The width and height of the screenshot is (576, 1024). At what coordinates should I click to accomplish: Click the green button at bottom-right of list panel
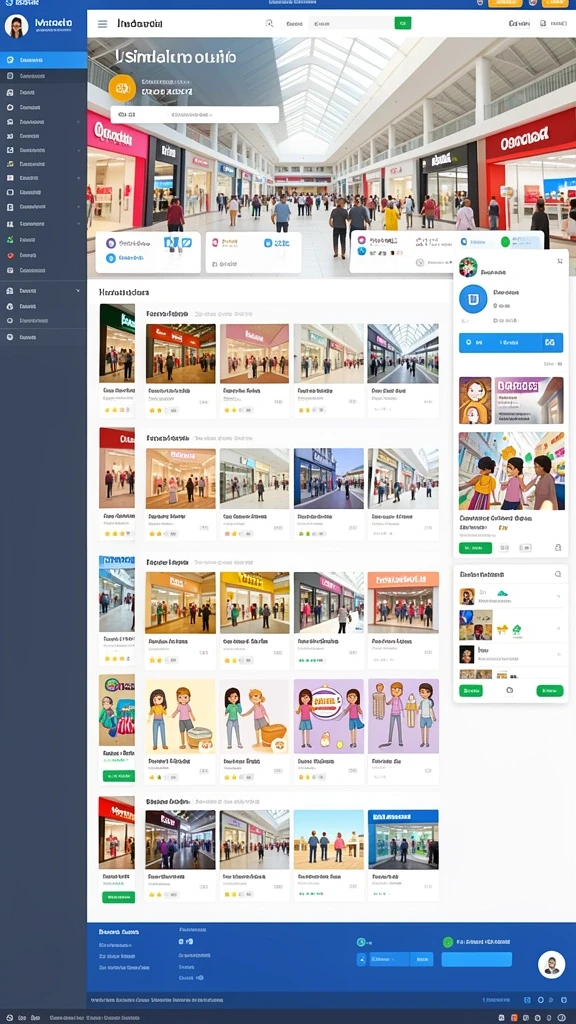point(550,690)
